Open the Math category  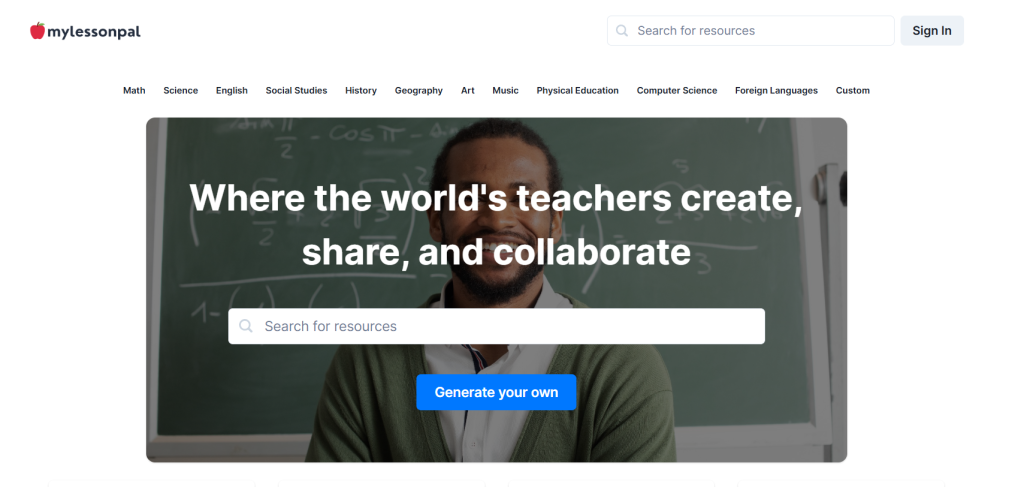pyautogui.click(x=134, y=91)
